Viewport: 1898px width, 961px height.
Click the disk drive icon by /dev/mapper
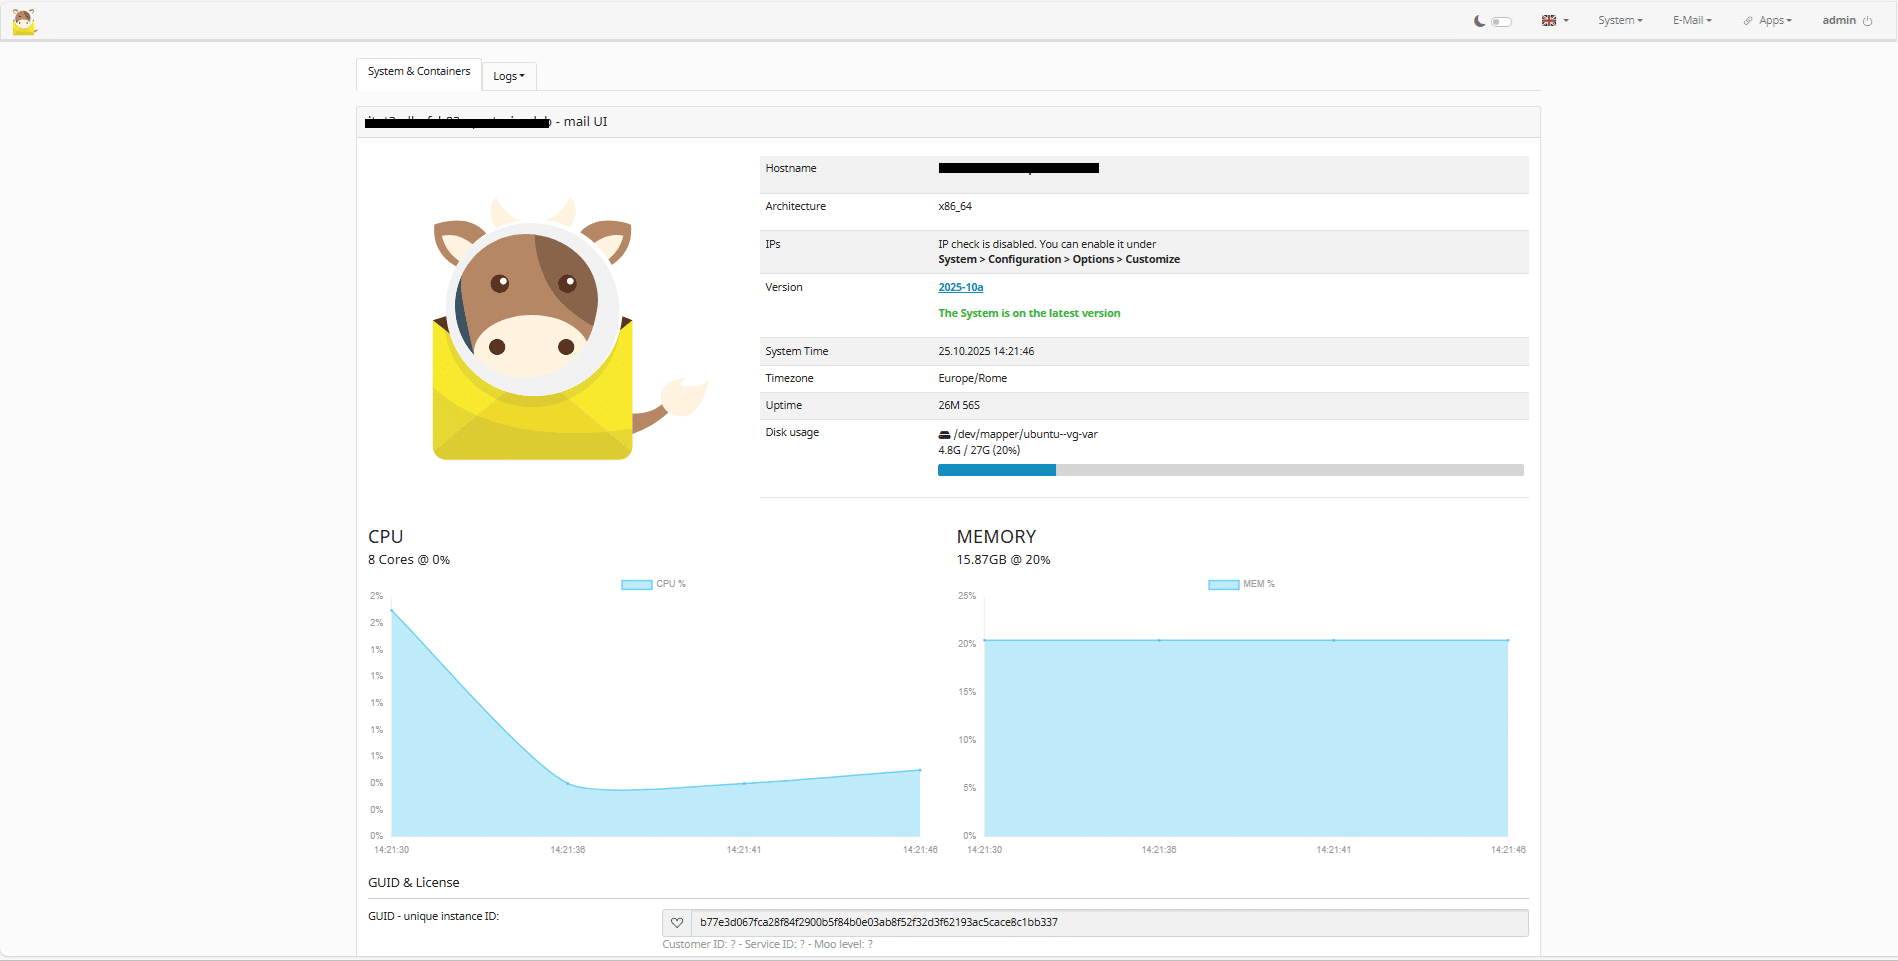click(x=944, y=435)
